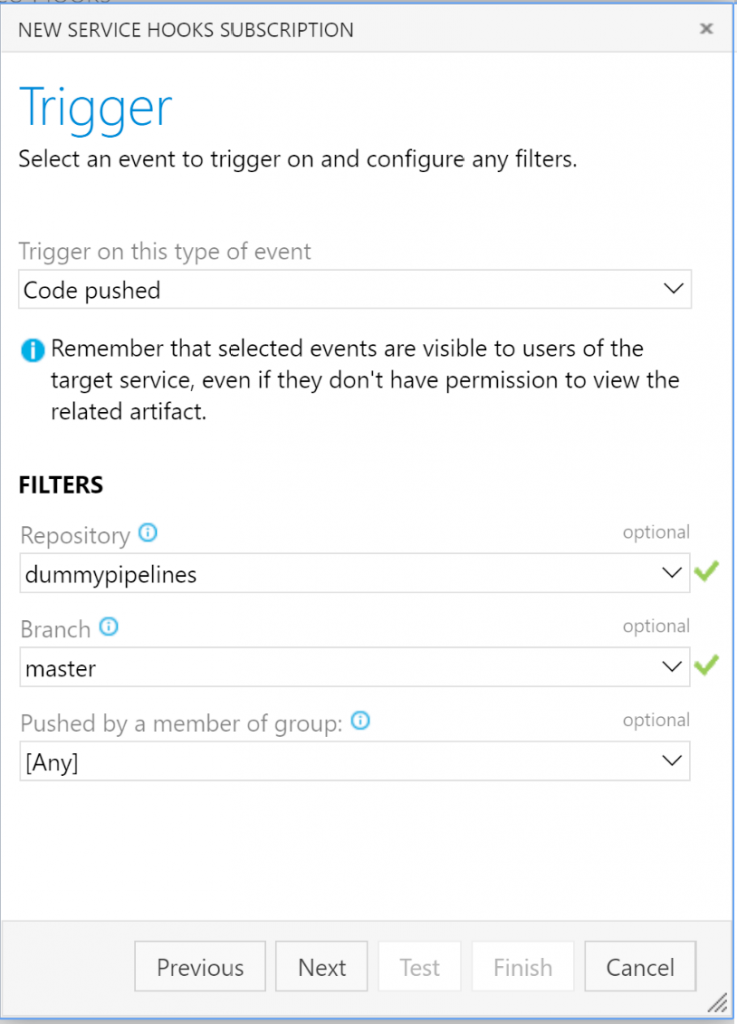Go back with the Previous button
The width and height of the screenshot is (737, 1024).
pyautogui.click(x=200, y=967)
